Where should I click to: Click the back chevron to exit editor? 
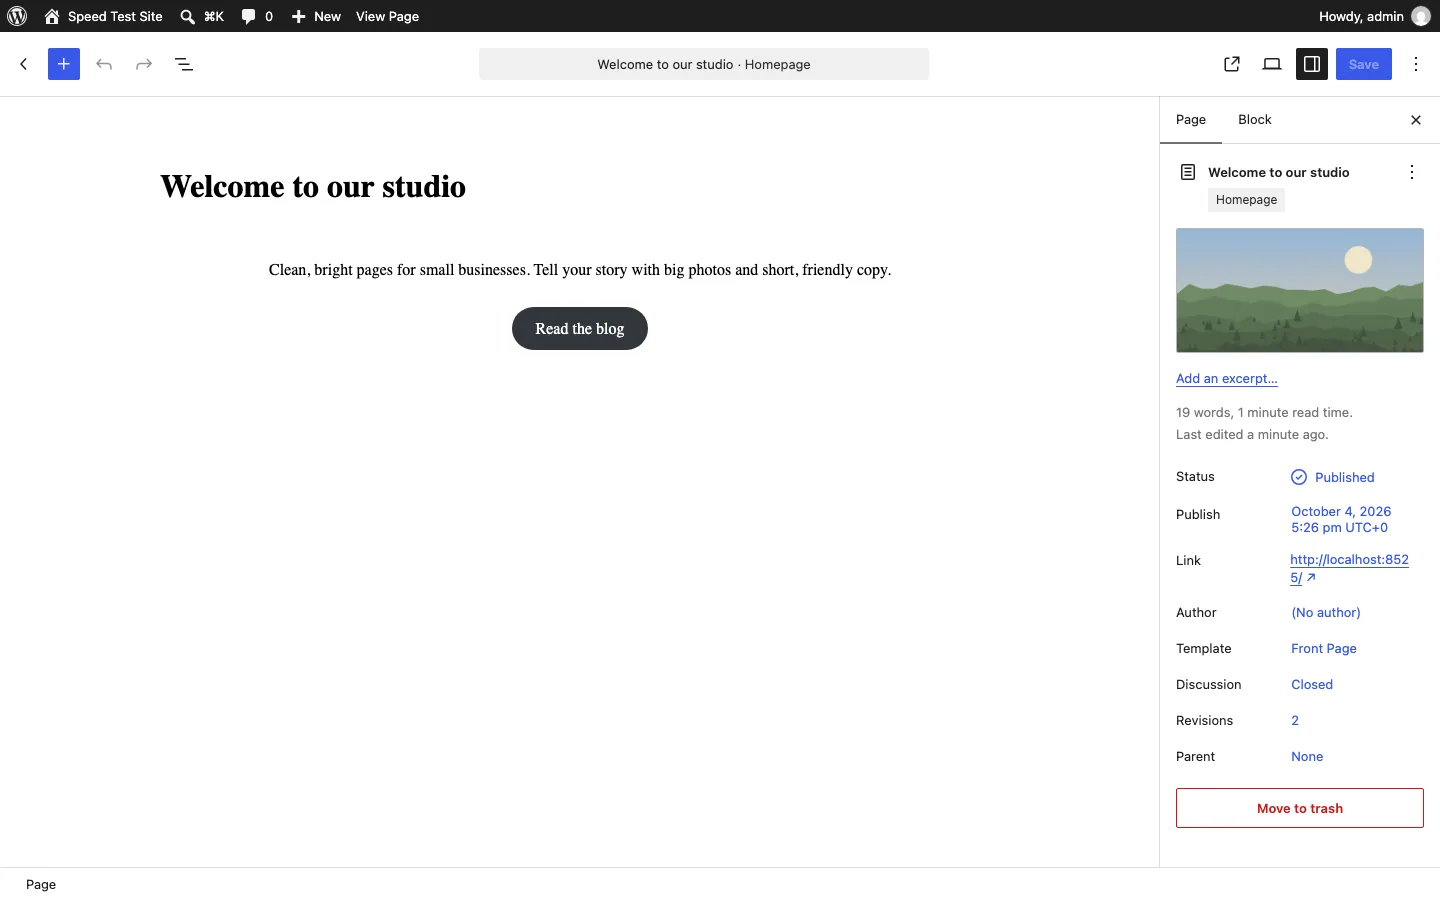[24, 64]
